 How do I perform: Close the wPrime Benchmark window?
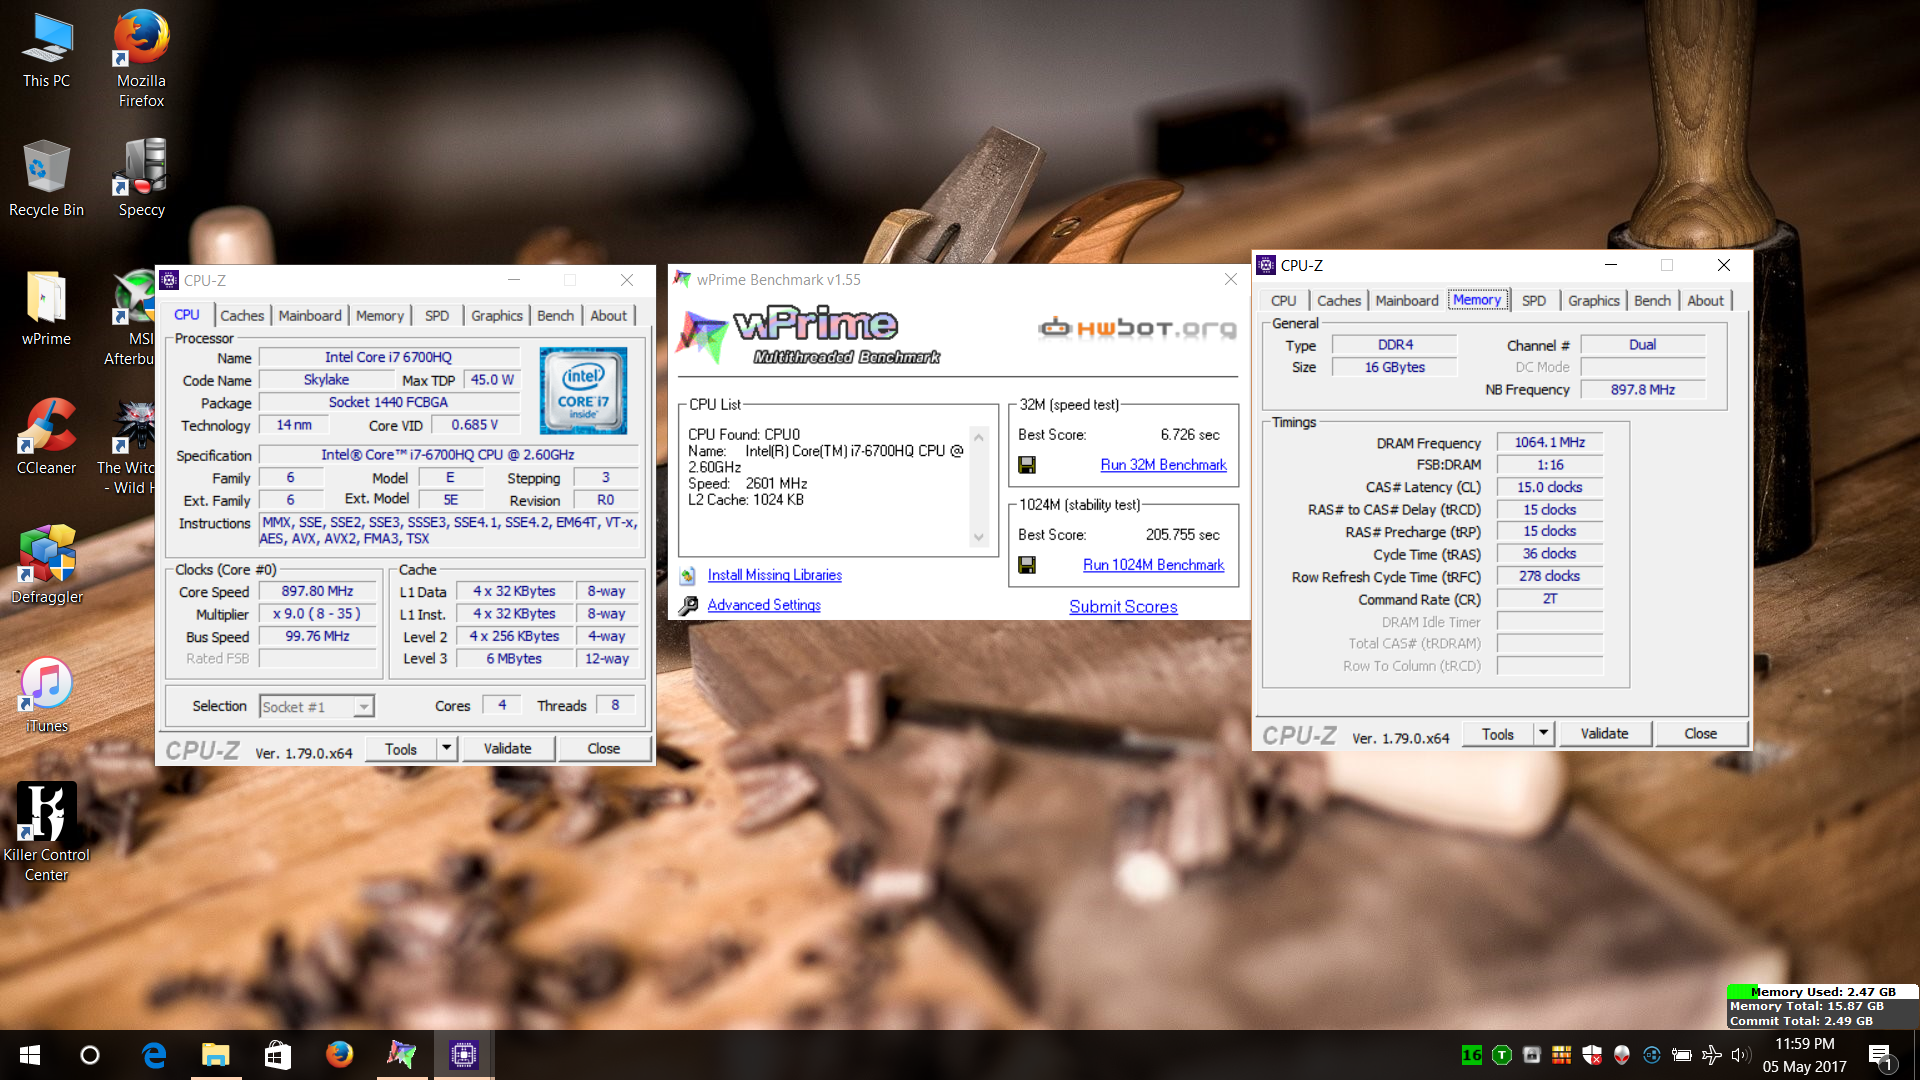[1231, 280]
